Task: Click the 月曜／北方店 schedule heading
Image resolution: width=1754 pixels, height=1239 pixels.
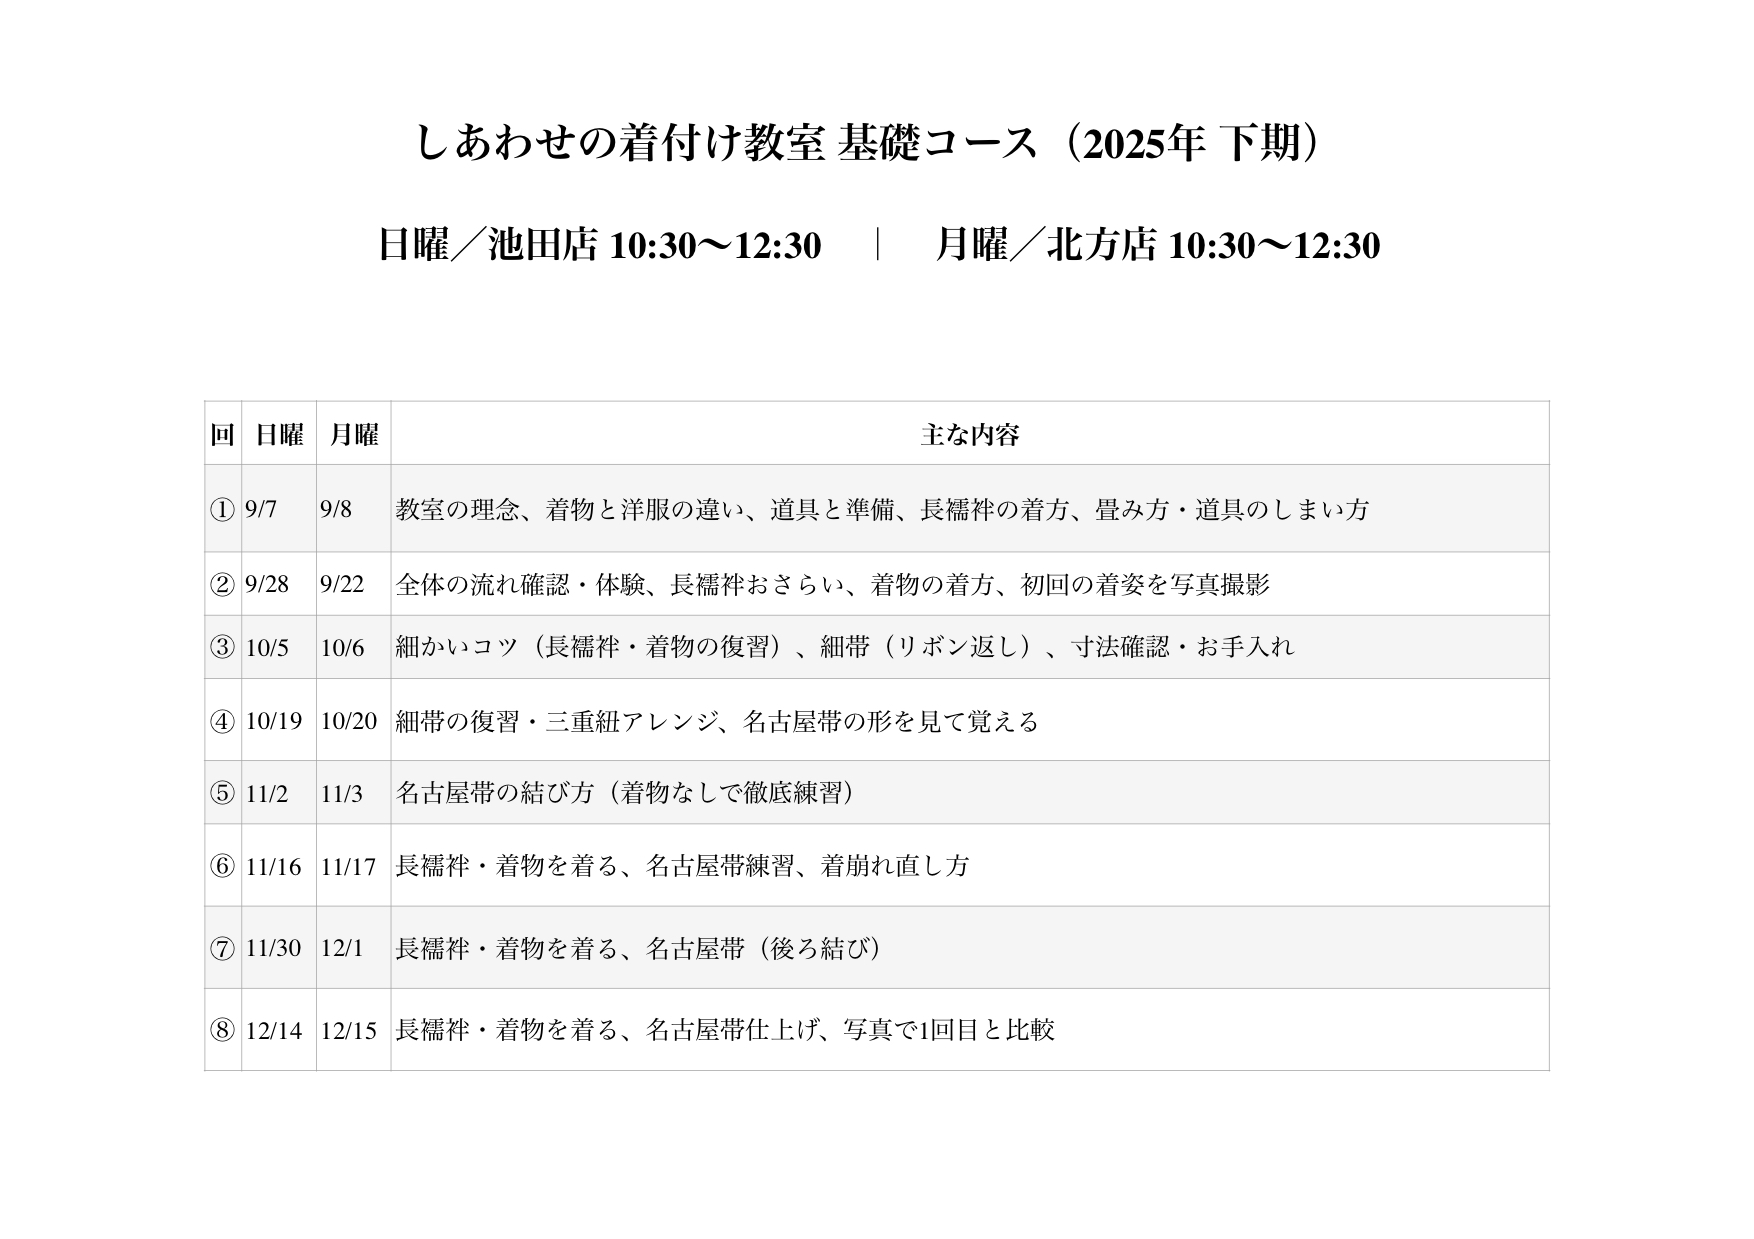Action: click(x=1157, y=245)
